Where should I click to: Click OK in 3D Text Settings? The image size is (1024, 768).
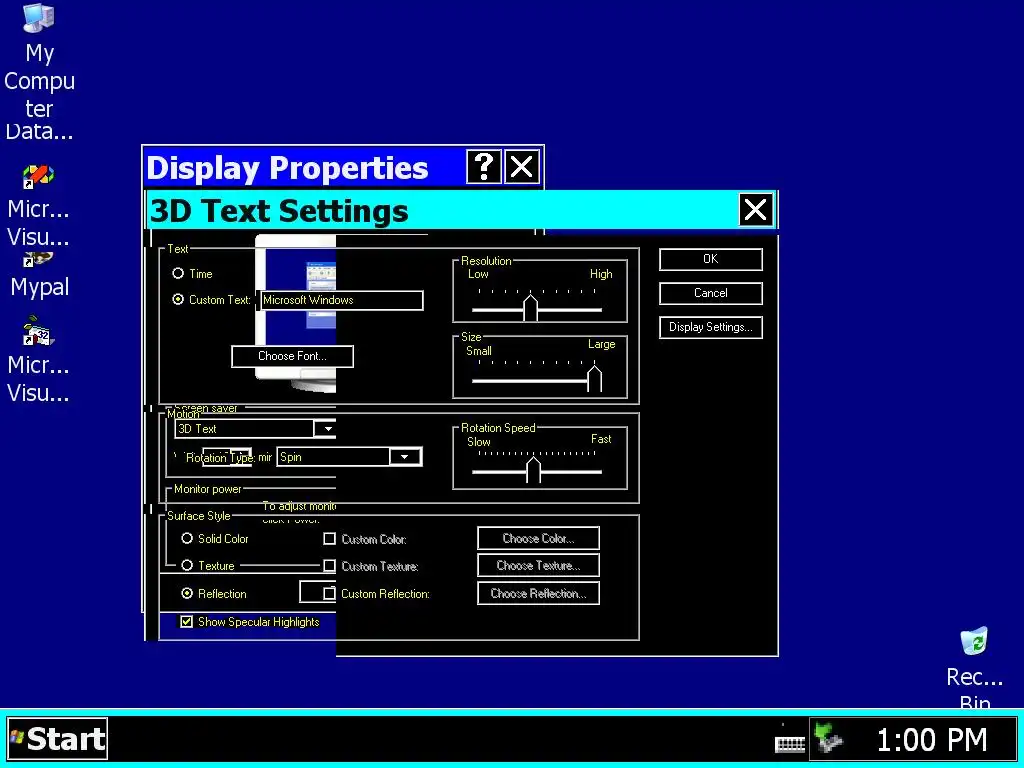pos(711,259)
